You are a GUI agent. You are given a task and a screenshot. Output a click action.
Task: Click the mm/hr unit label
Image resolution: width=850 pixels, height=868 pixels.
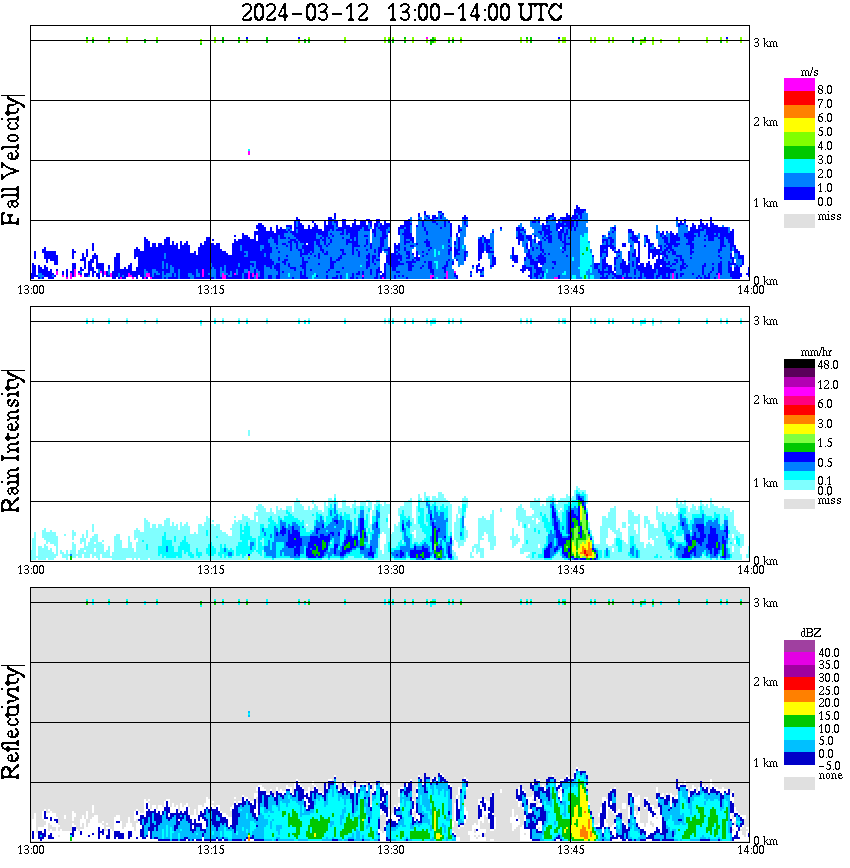[816, 353]
